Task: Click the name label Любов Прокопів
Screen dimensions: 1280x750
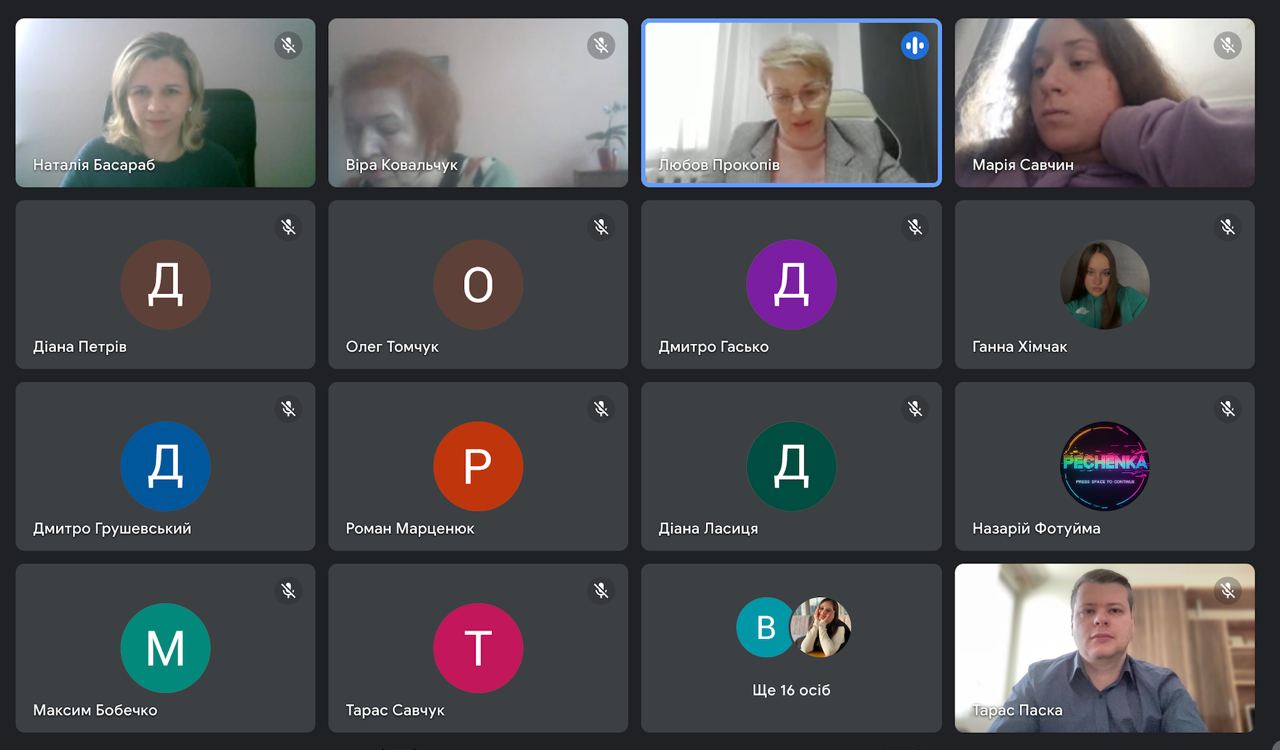Action: point(719,165)
